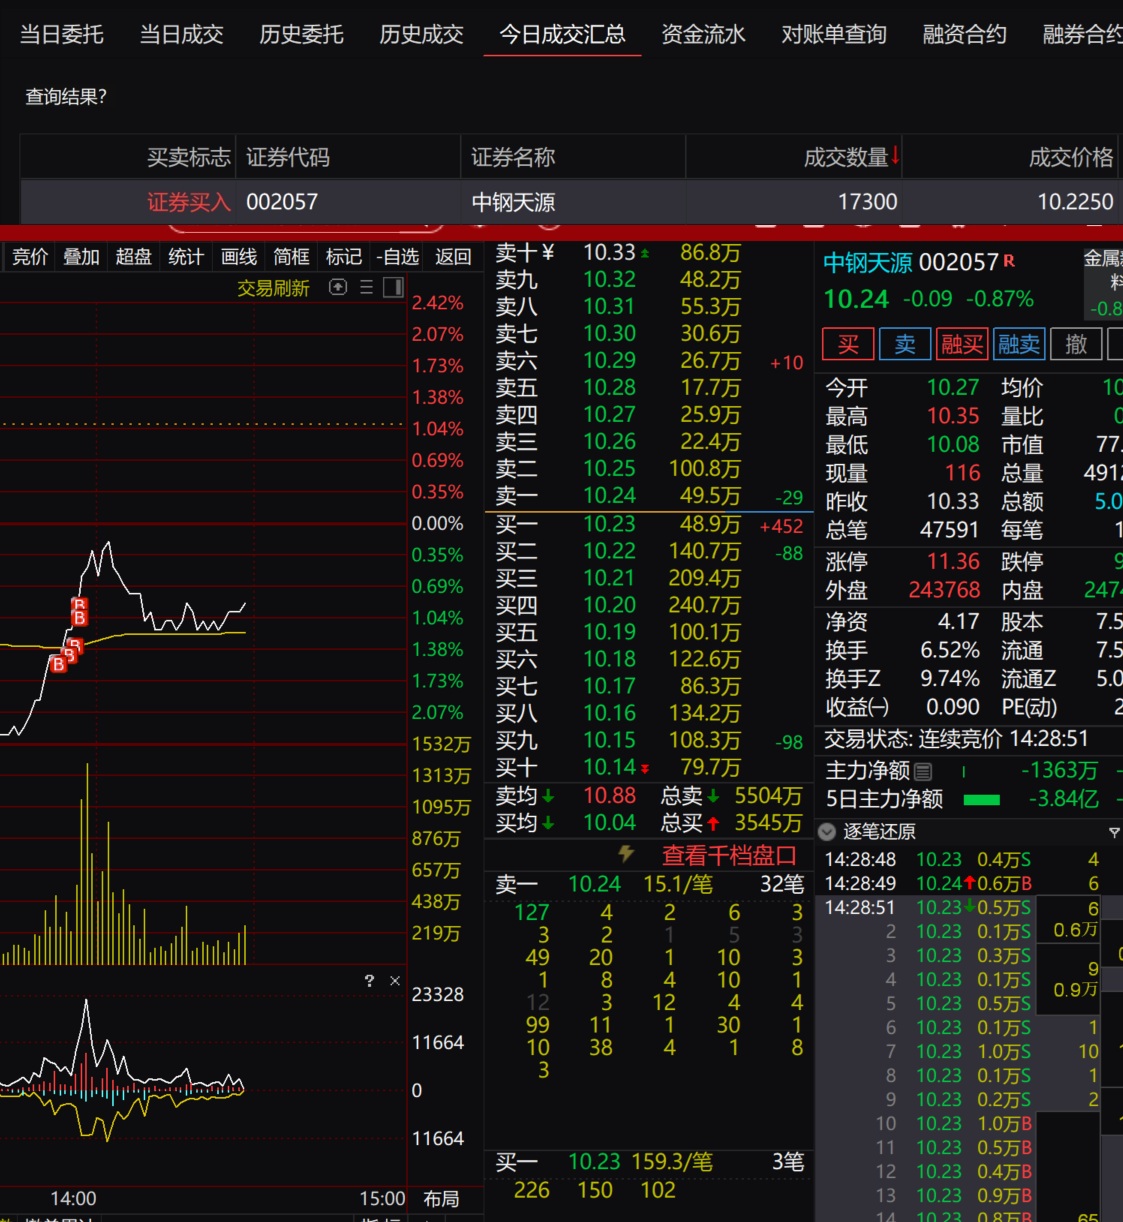Viewport: 1123px width, 1222px height.
Task: Select the 今日成交汇总 tab
Action: click(x=562, y=35)
